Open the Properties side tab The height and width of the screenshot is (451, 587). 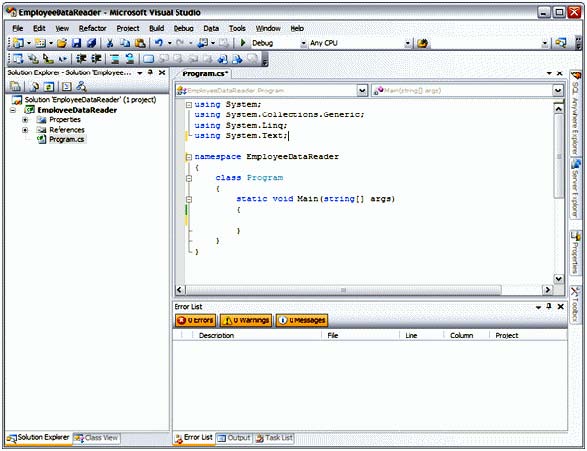pyautogui.click(x=575, y=253)
